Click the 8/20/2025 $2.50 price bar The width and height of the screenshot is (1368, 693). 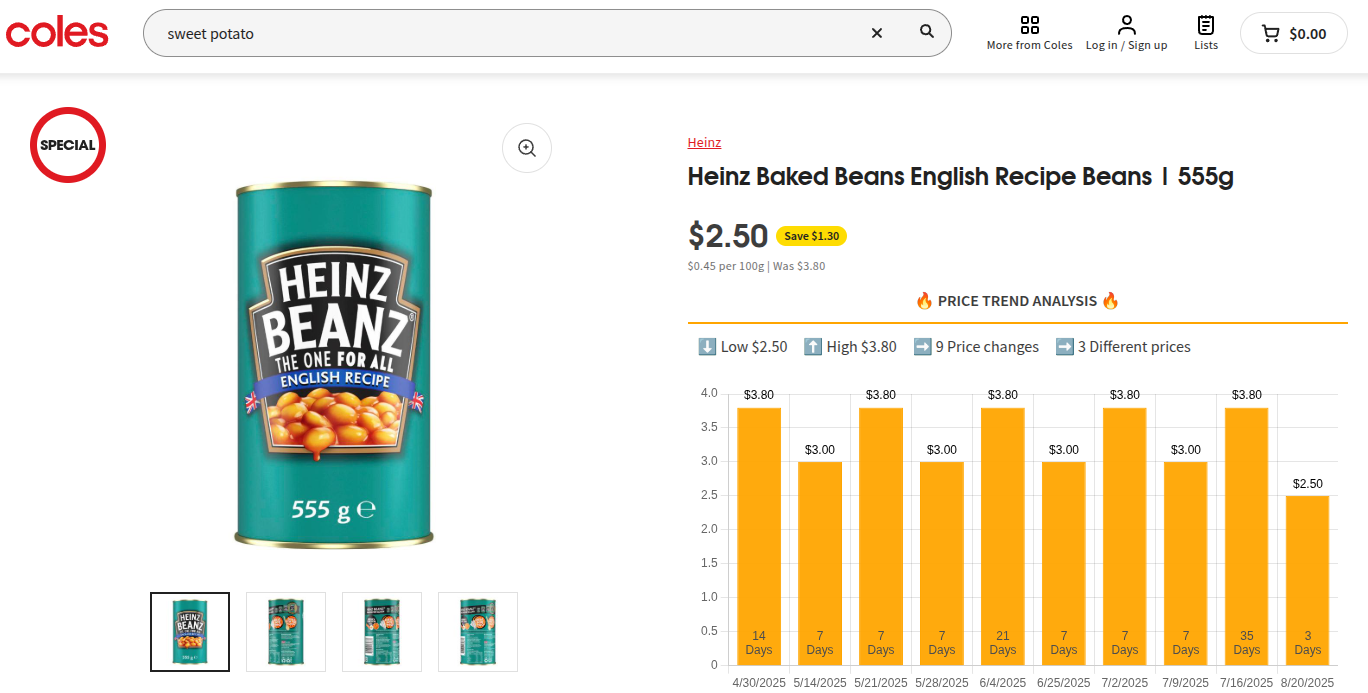pyautogui.click(x=1307, y=580)
